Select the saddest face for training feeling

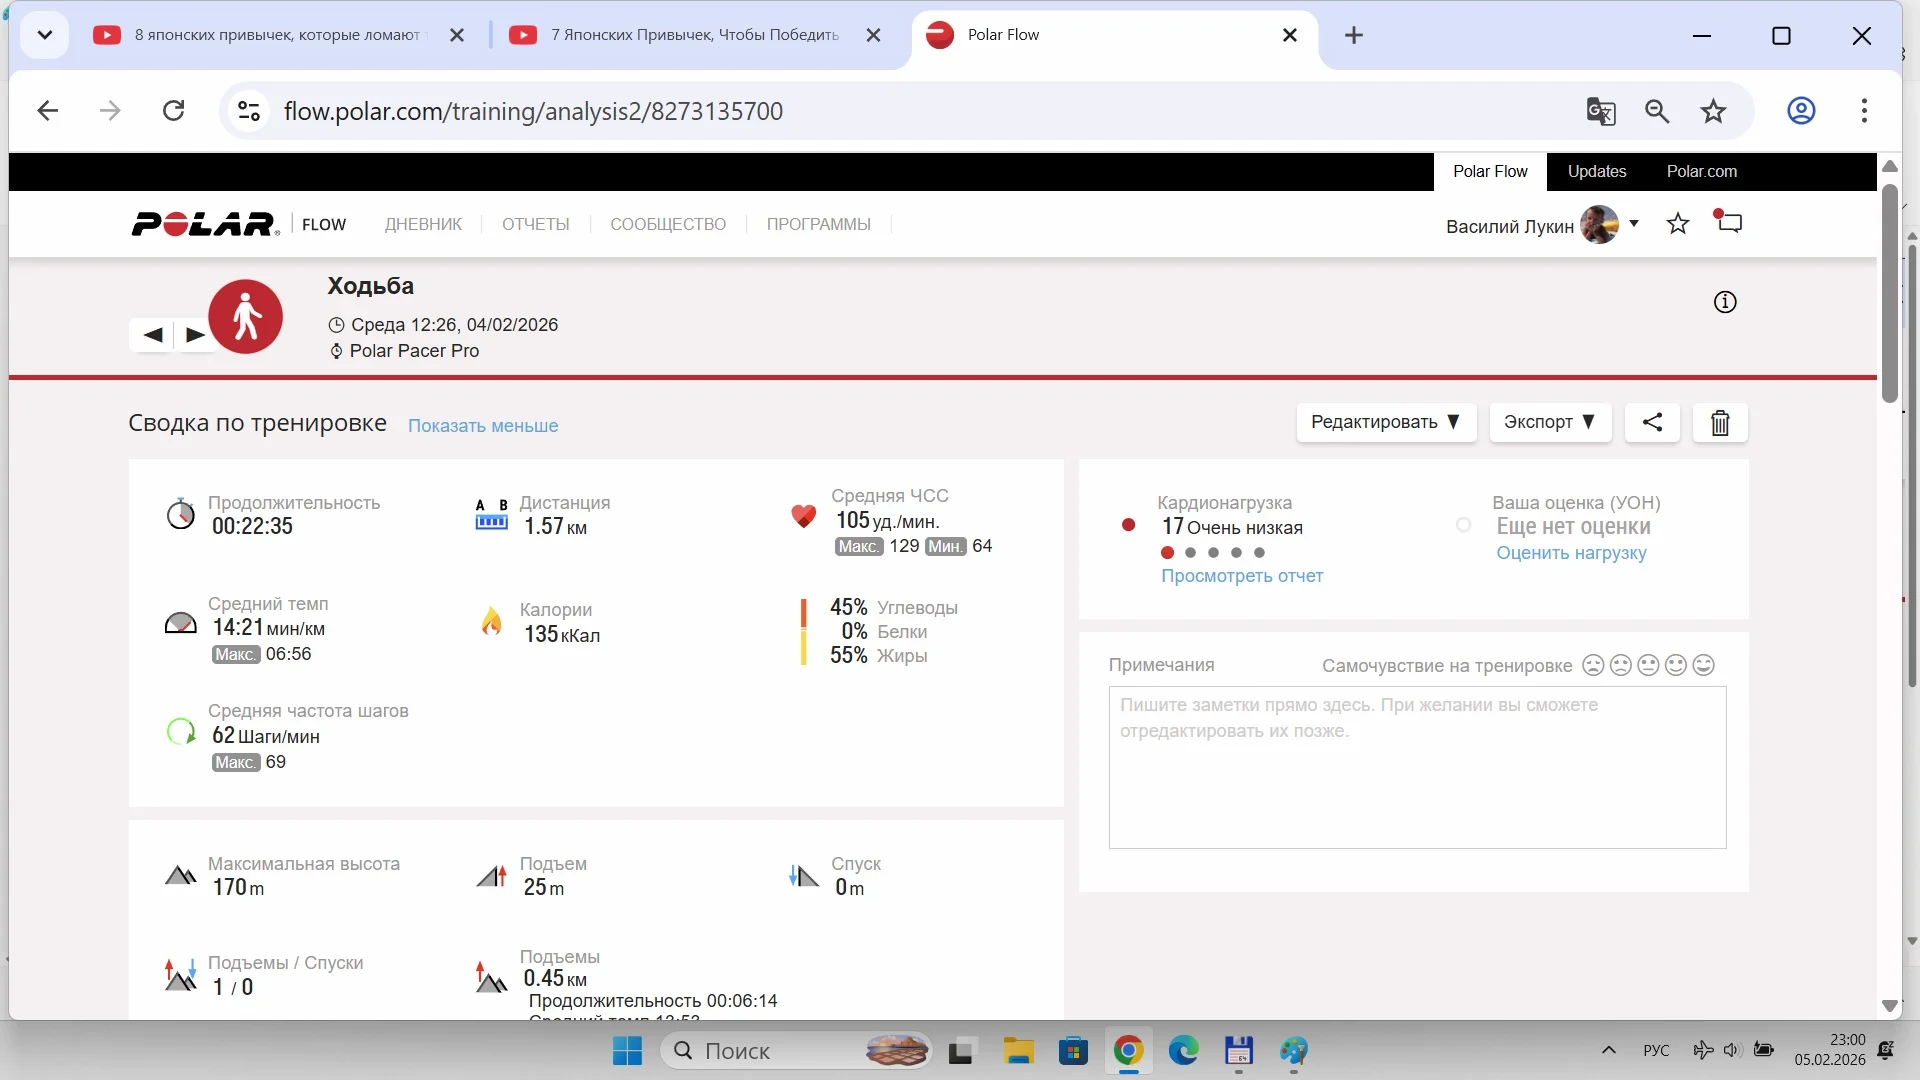point(1593,665)
